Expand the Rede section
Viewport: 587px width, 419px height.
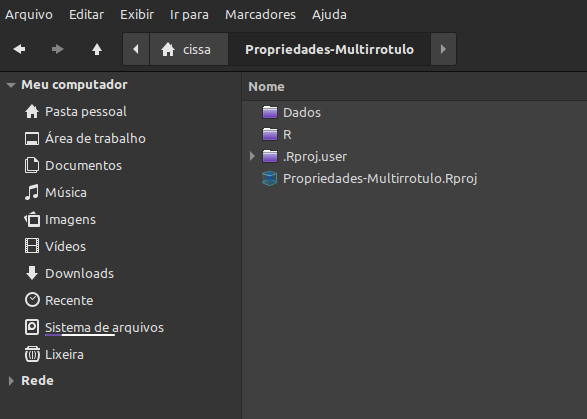point(11,381)
